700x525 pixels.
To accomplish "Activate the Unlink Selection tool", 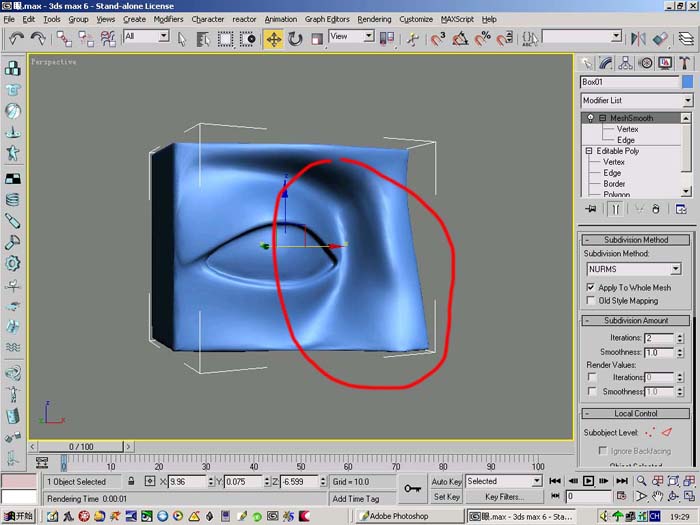I will [x=86, y=39].
